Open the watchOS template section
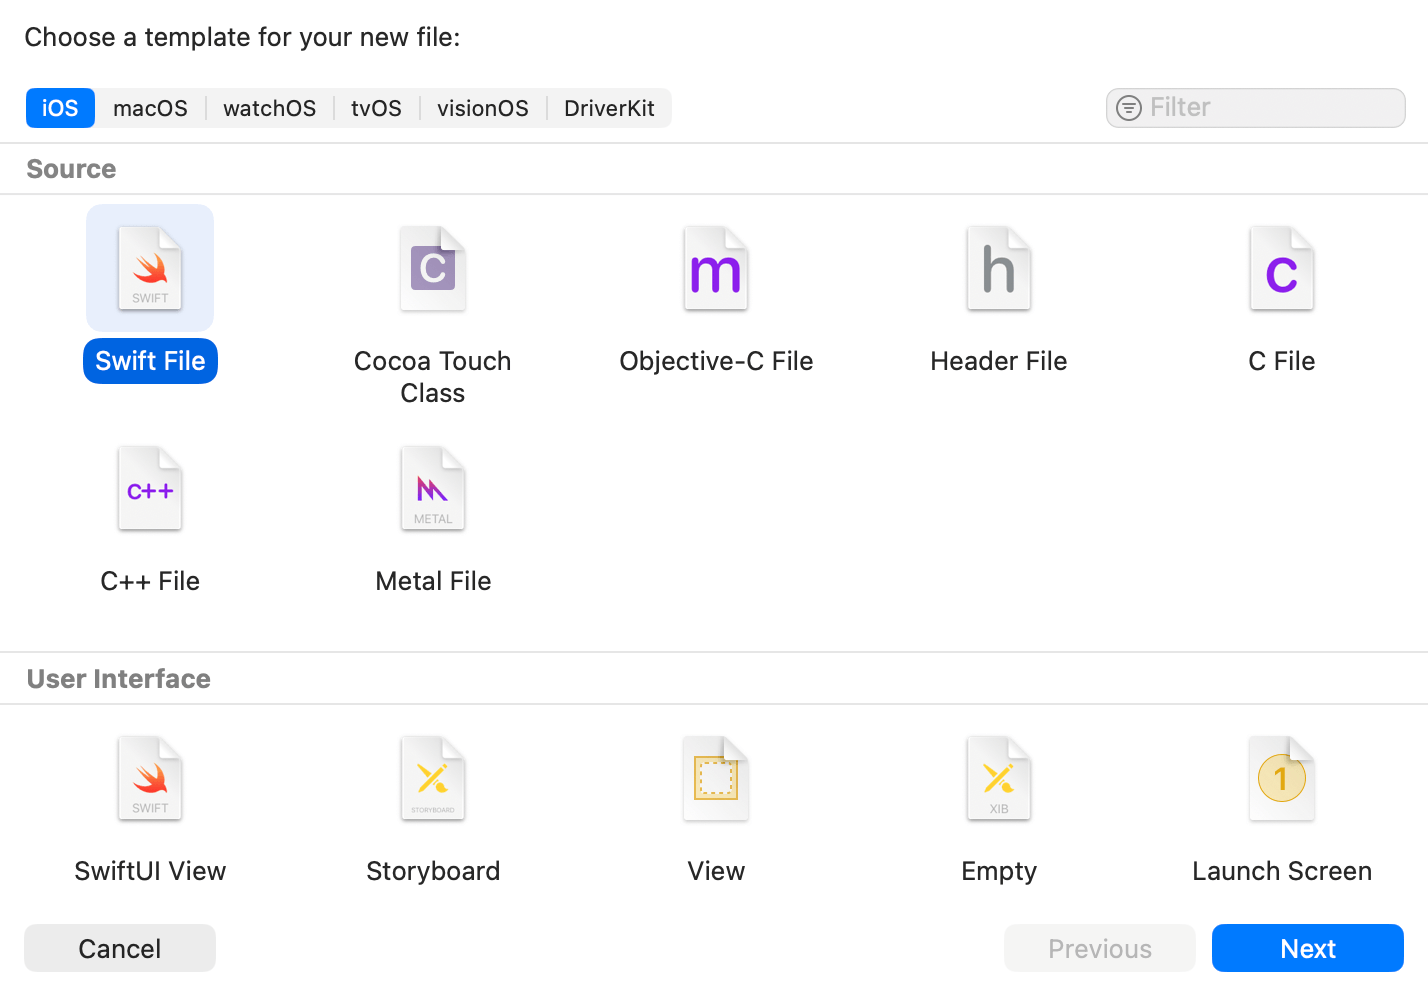Viewport: 1428px width, 992px height. 269,108
